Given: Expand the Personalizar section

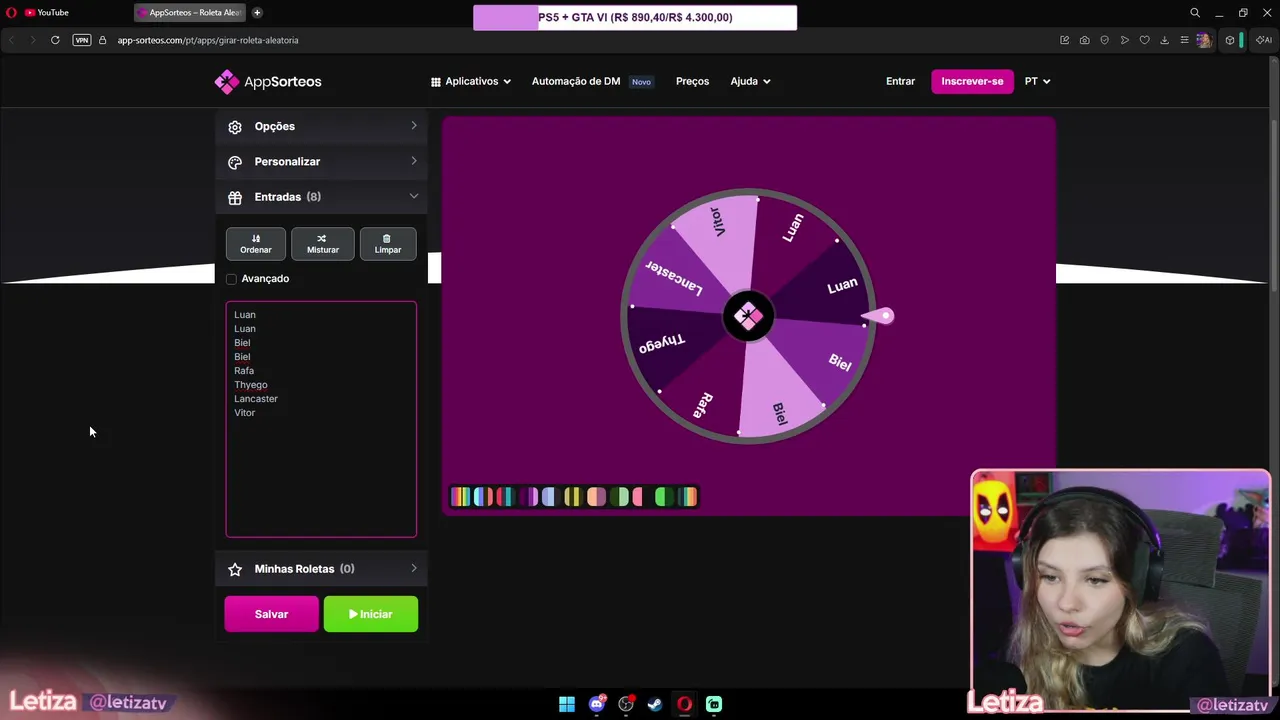Looking at the screenshot, I should pos(321,162).
